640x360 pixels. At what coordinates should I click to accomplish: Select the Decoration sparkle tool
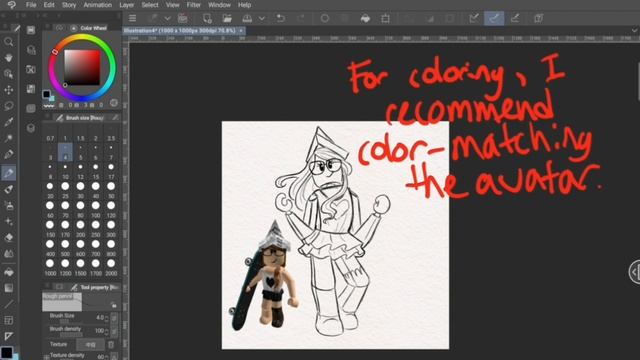click(x=9, y=221)
